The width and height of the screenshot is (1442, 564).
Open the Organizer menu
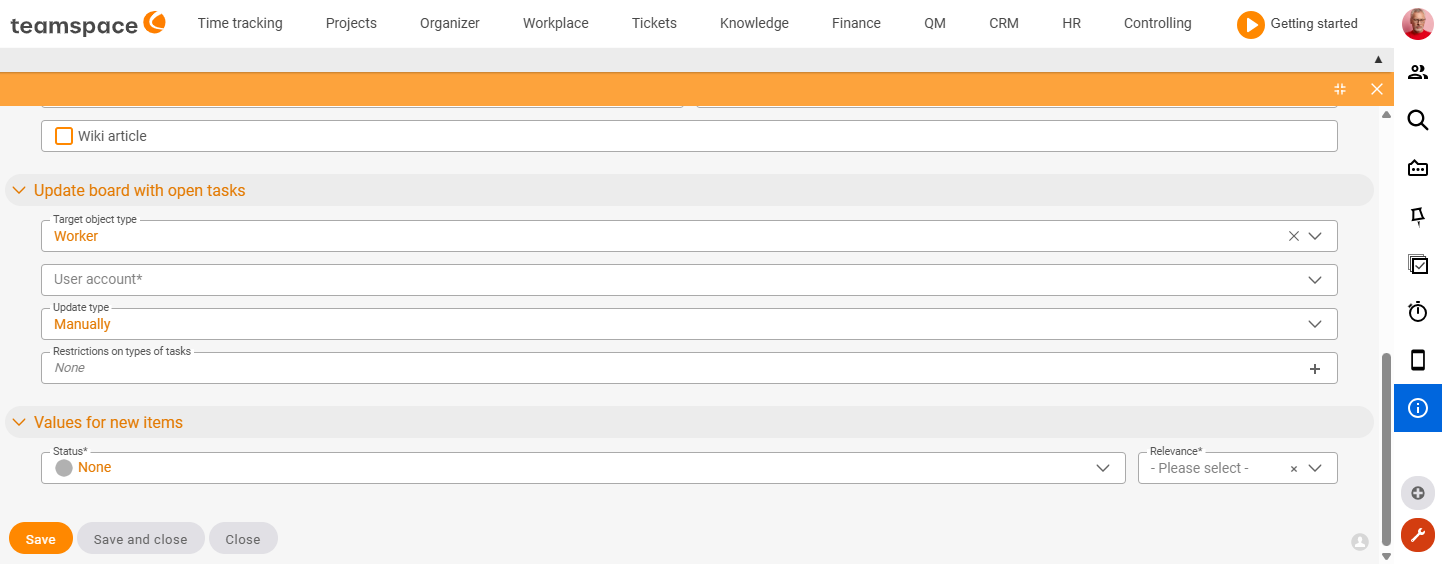450,23
